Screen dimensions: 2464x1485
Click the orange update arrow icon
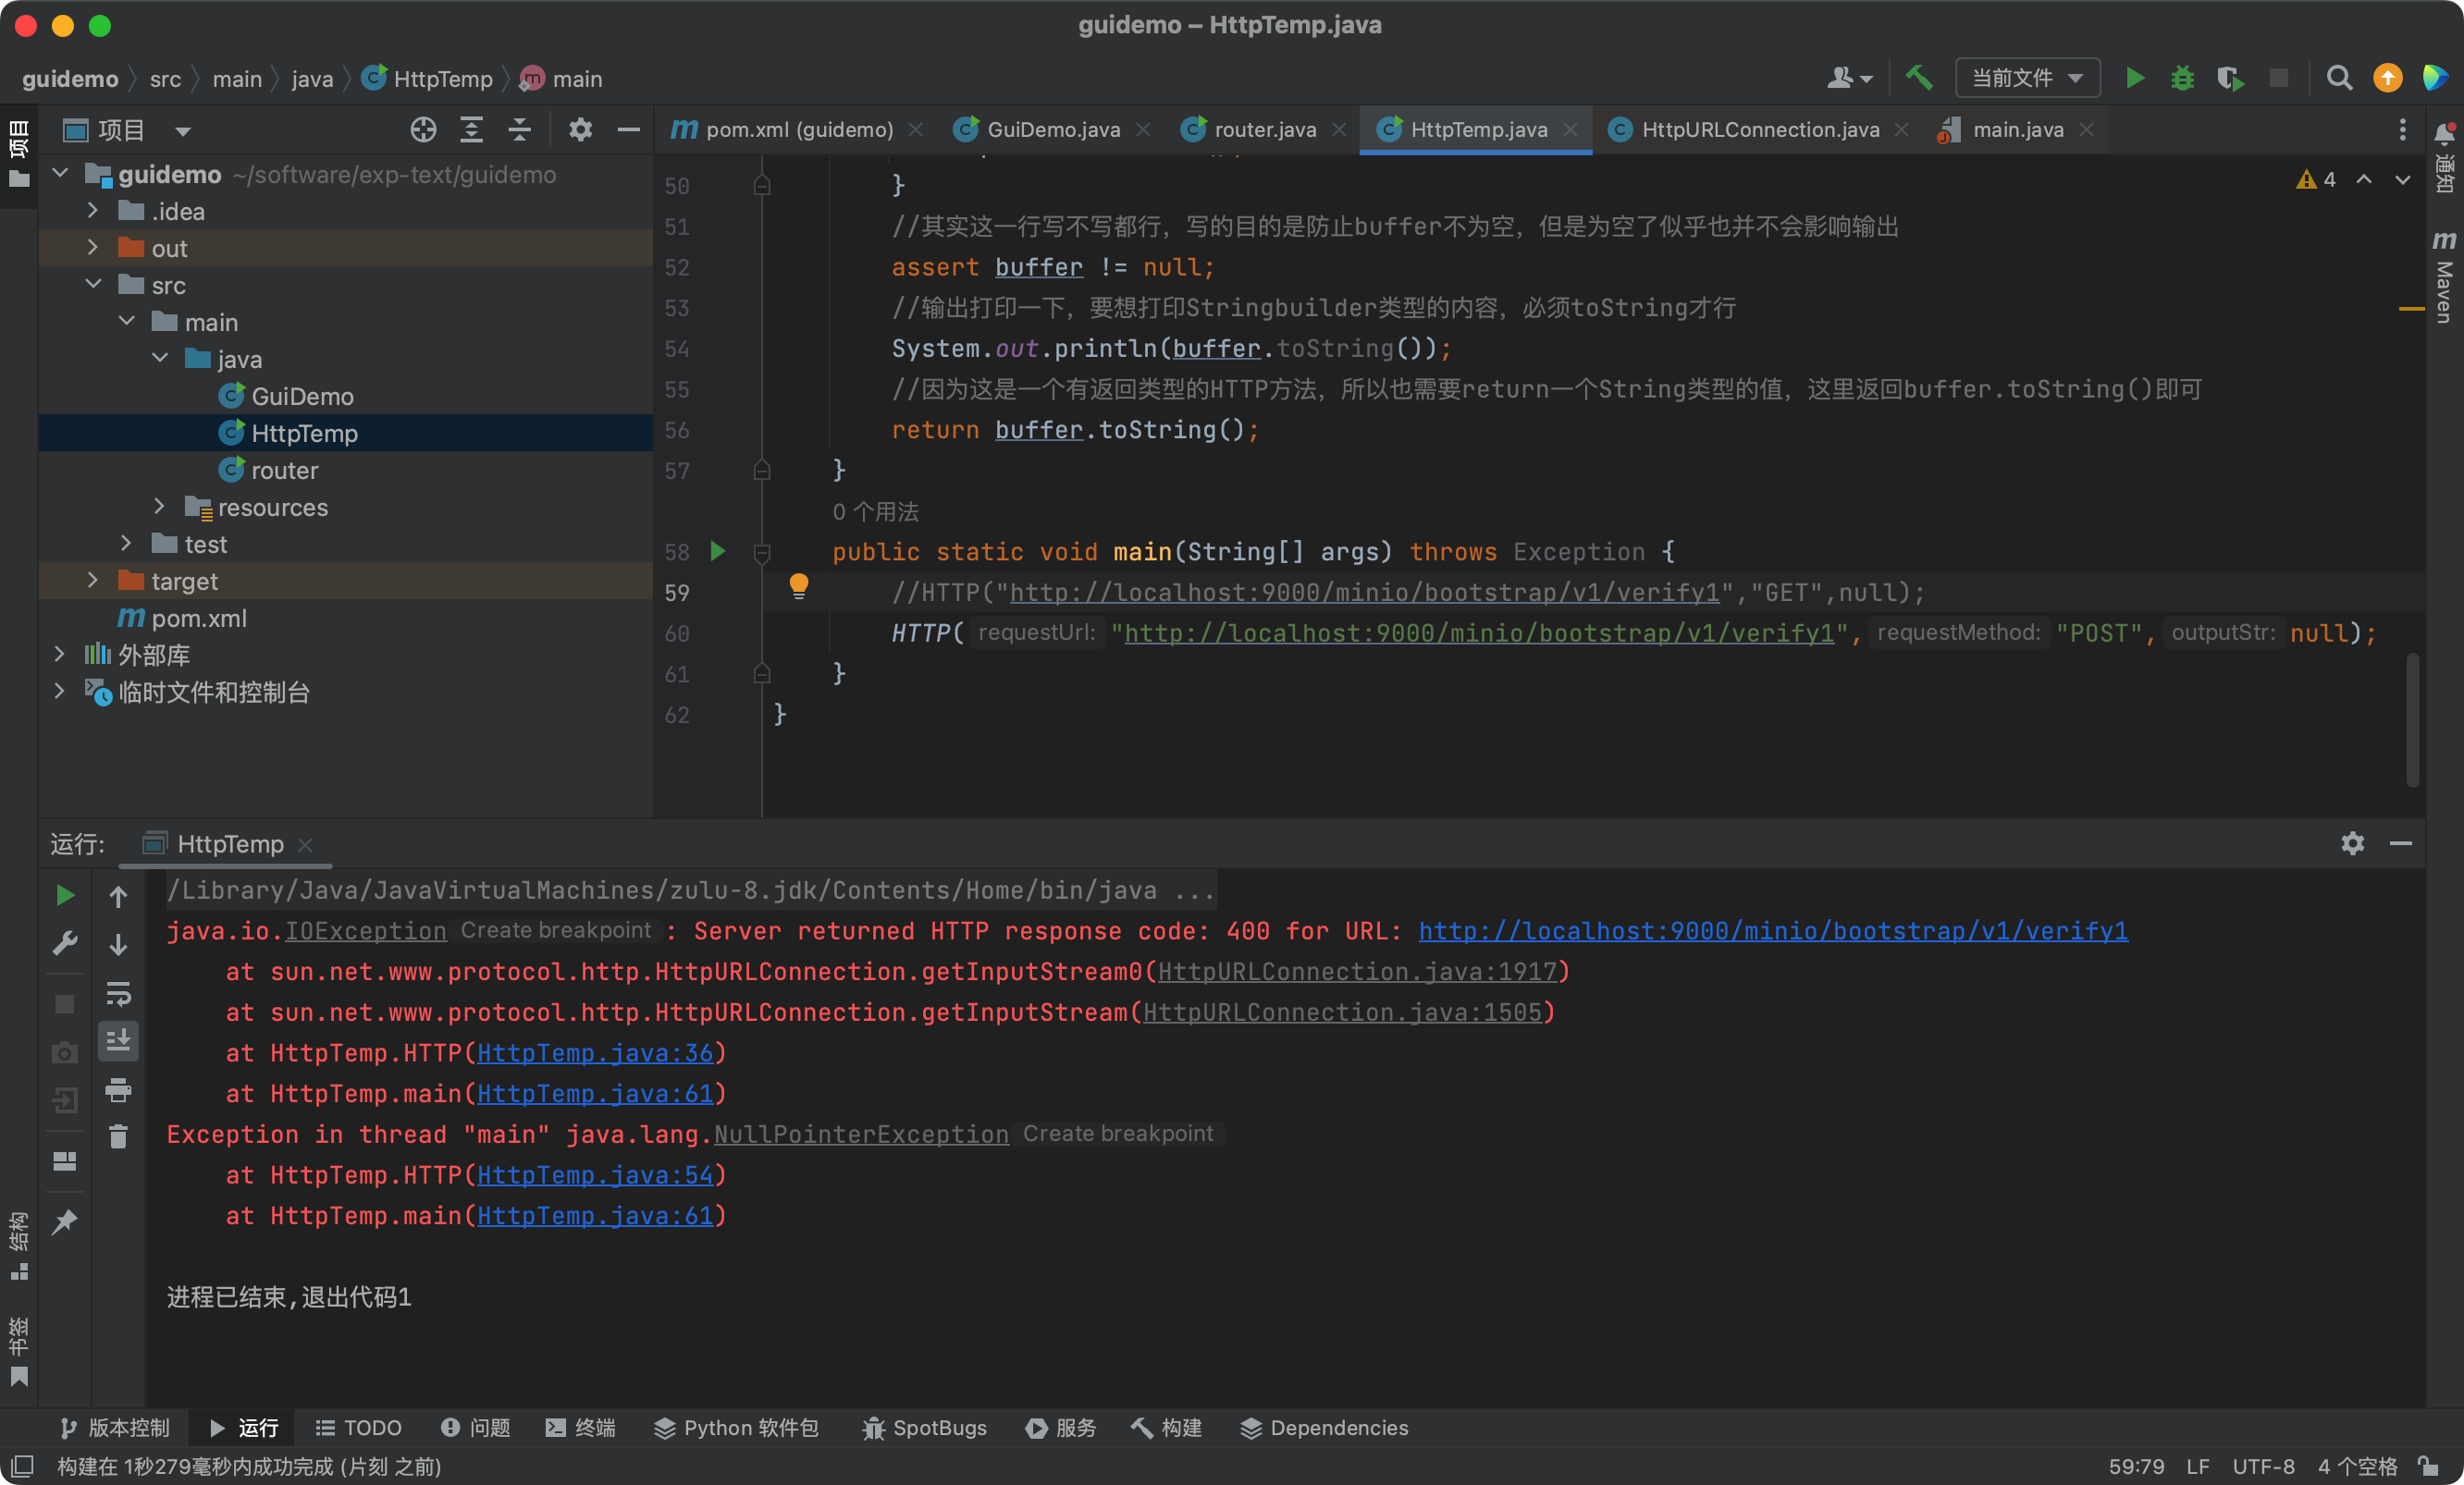(2387, 78)
